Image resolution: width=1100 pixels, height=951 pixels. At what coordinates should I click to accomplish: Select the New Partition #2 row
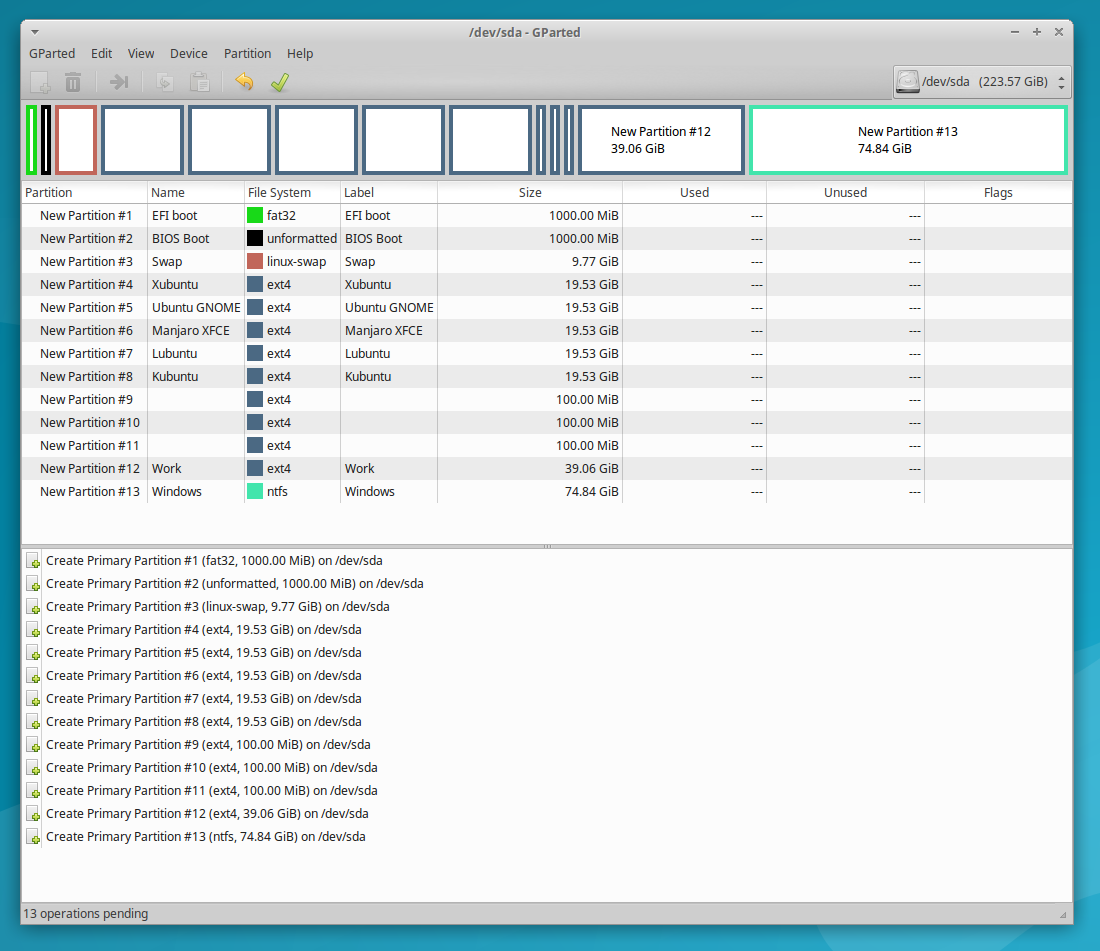click(x=546, y=238)
